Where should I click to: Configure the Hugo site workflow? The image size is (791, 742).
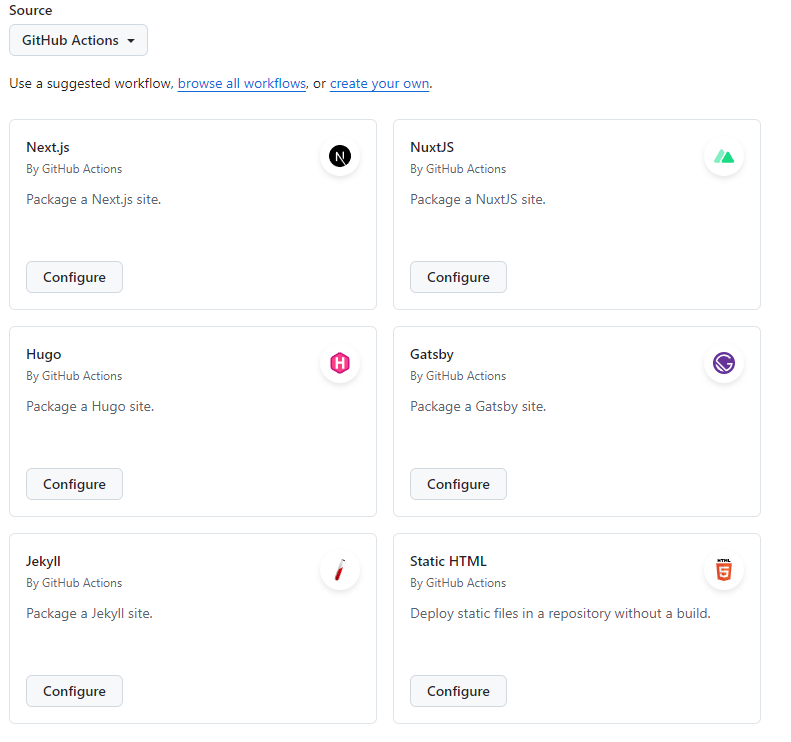74,484
